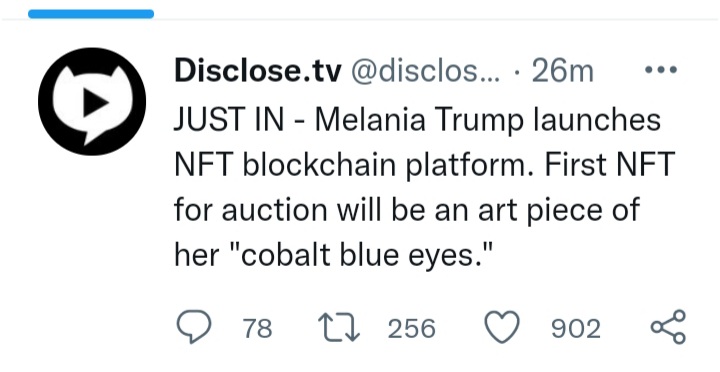Retweet the Disclose.tv post

tap(339, 327)
